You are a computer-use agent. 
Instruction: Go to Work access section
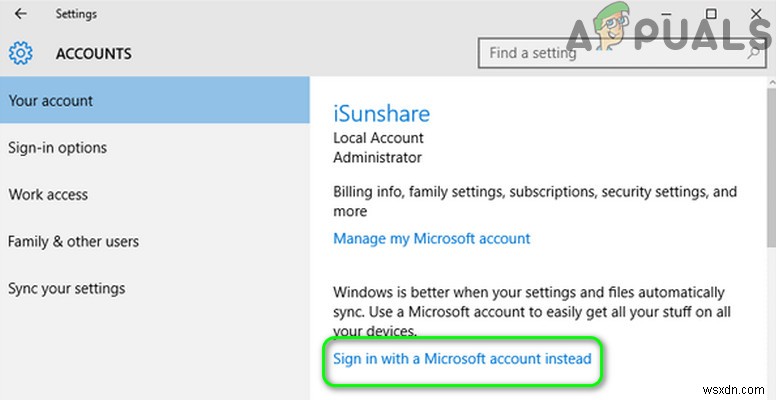48,195
